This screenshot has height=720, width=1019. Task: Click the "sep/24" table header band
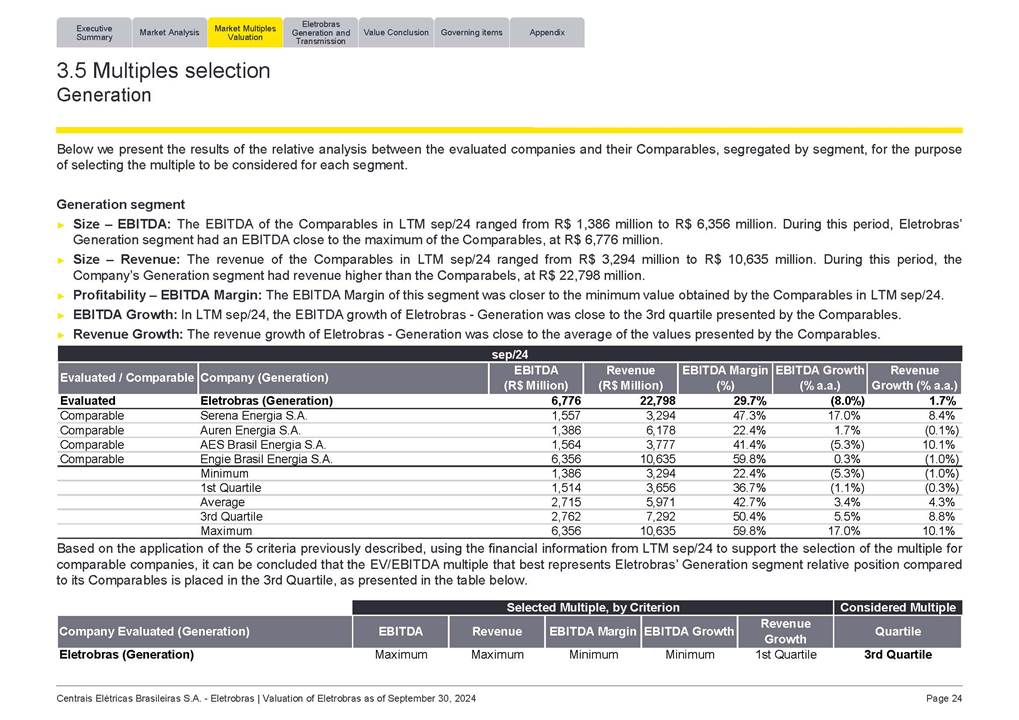pyautogui.click(x=509, y=354)
